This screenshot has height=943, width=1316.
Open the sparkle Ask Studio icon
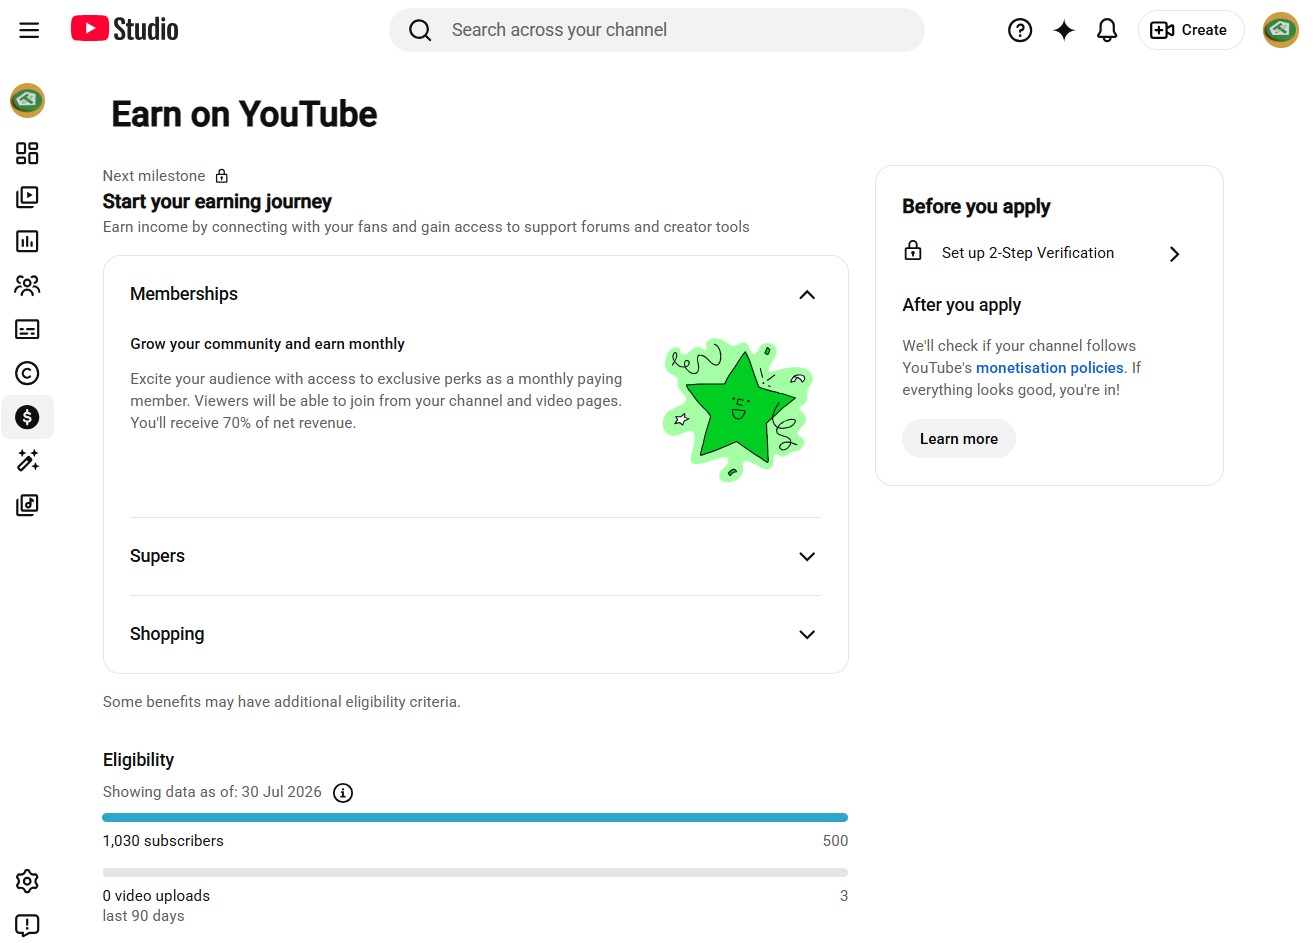1064,30
